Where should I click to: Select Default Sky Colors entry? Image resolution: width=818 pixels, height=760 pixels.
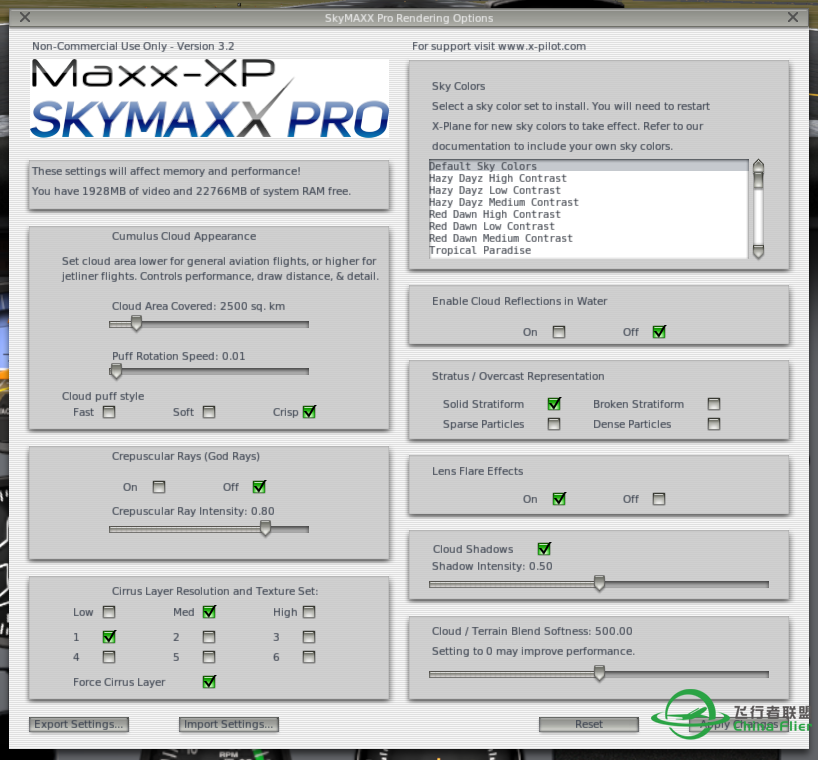(588, 166)
